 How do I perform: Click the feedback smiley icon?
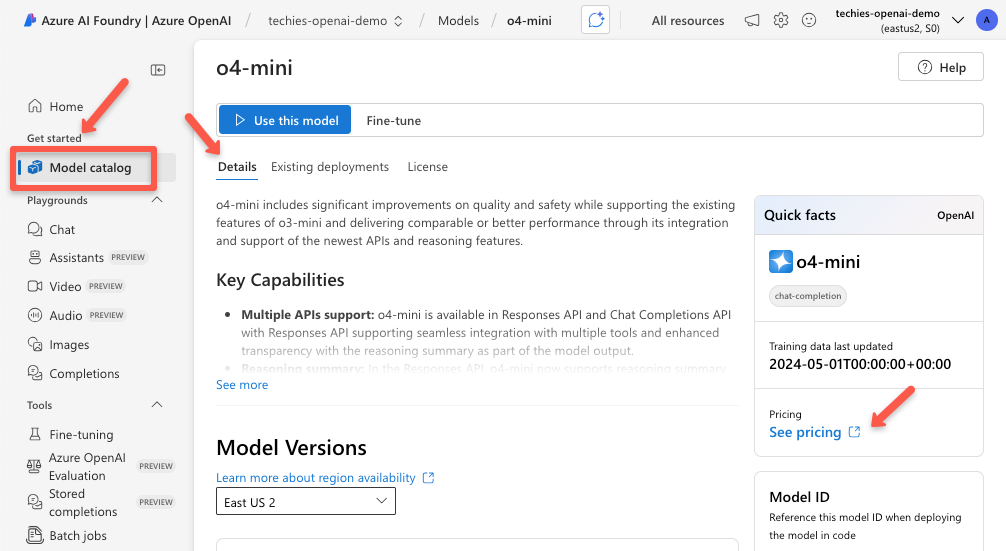pyautogui.click(x=809, y=21)
